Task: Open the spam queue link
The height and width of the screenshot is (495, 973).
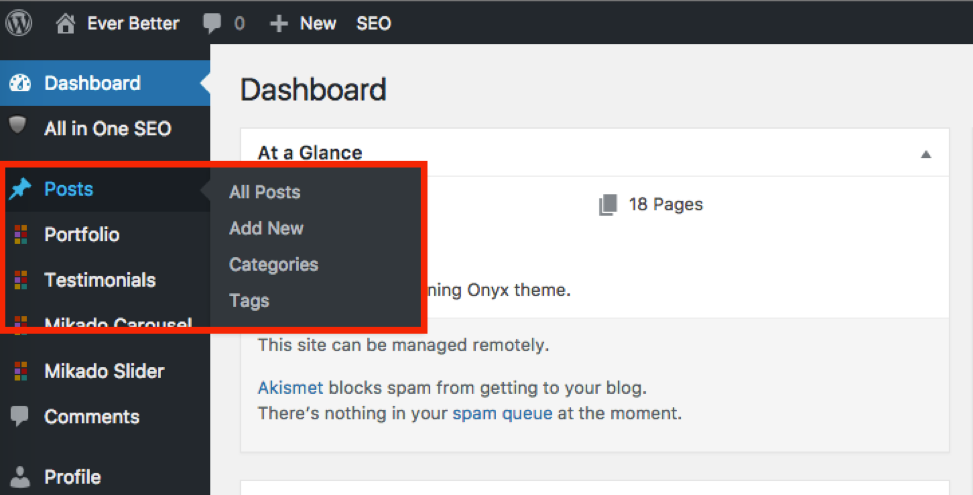Action: point(502,414)
